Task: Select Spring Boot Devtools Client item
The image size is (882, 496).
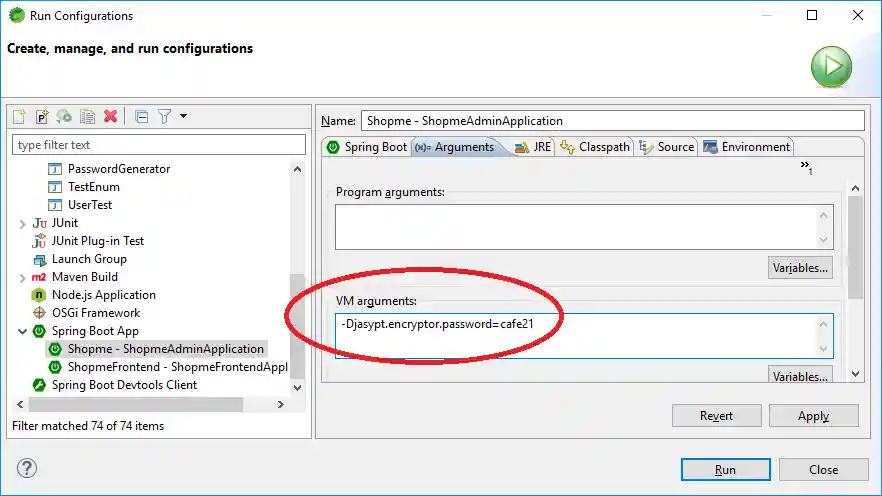Action: click(124, 385)
